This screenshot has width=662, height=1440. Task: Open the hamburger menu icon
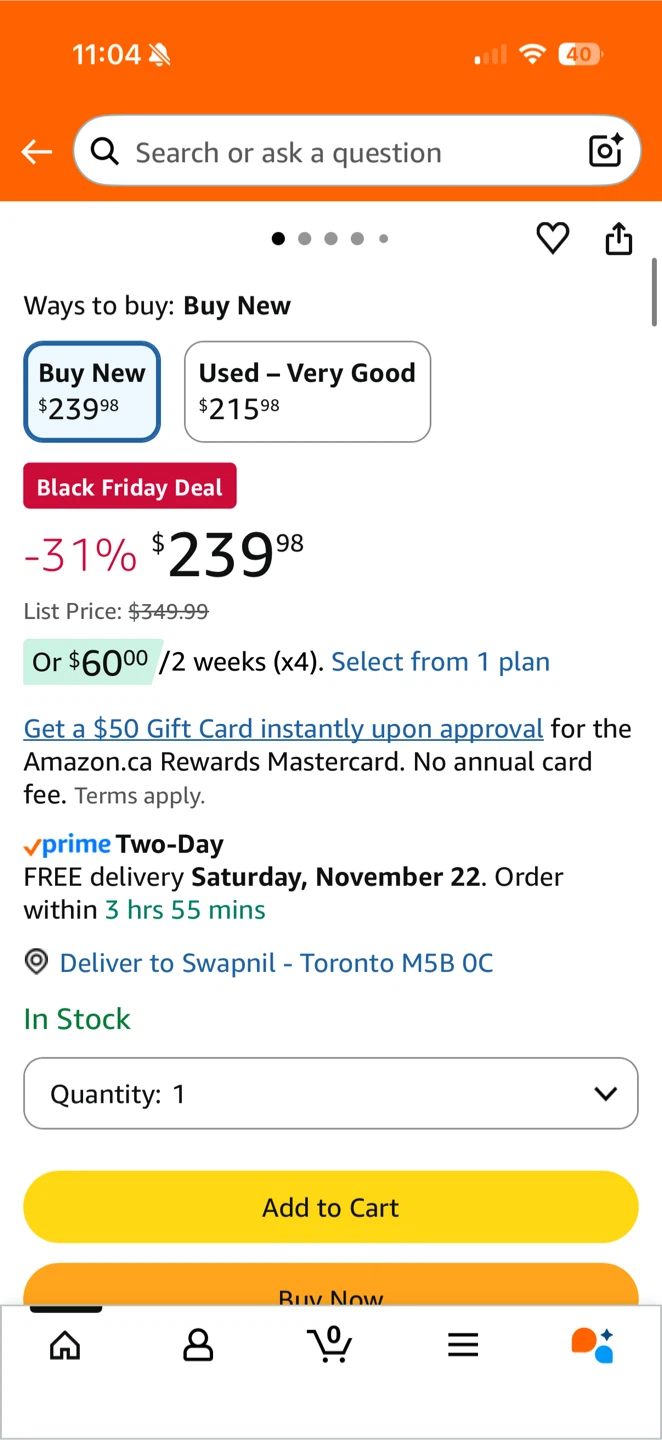(x=463, y=1345)
